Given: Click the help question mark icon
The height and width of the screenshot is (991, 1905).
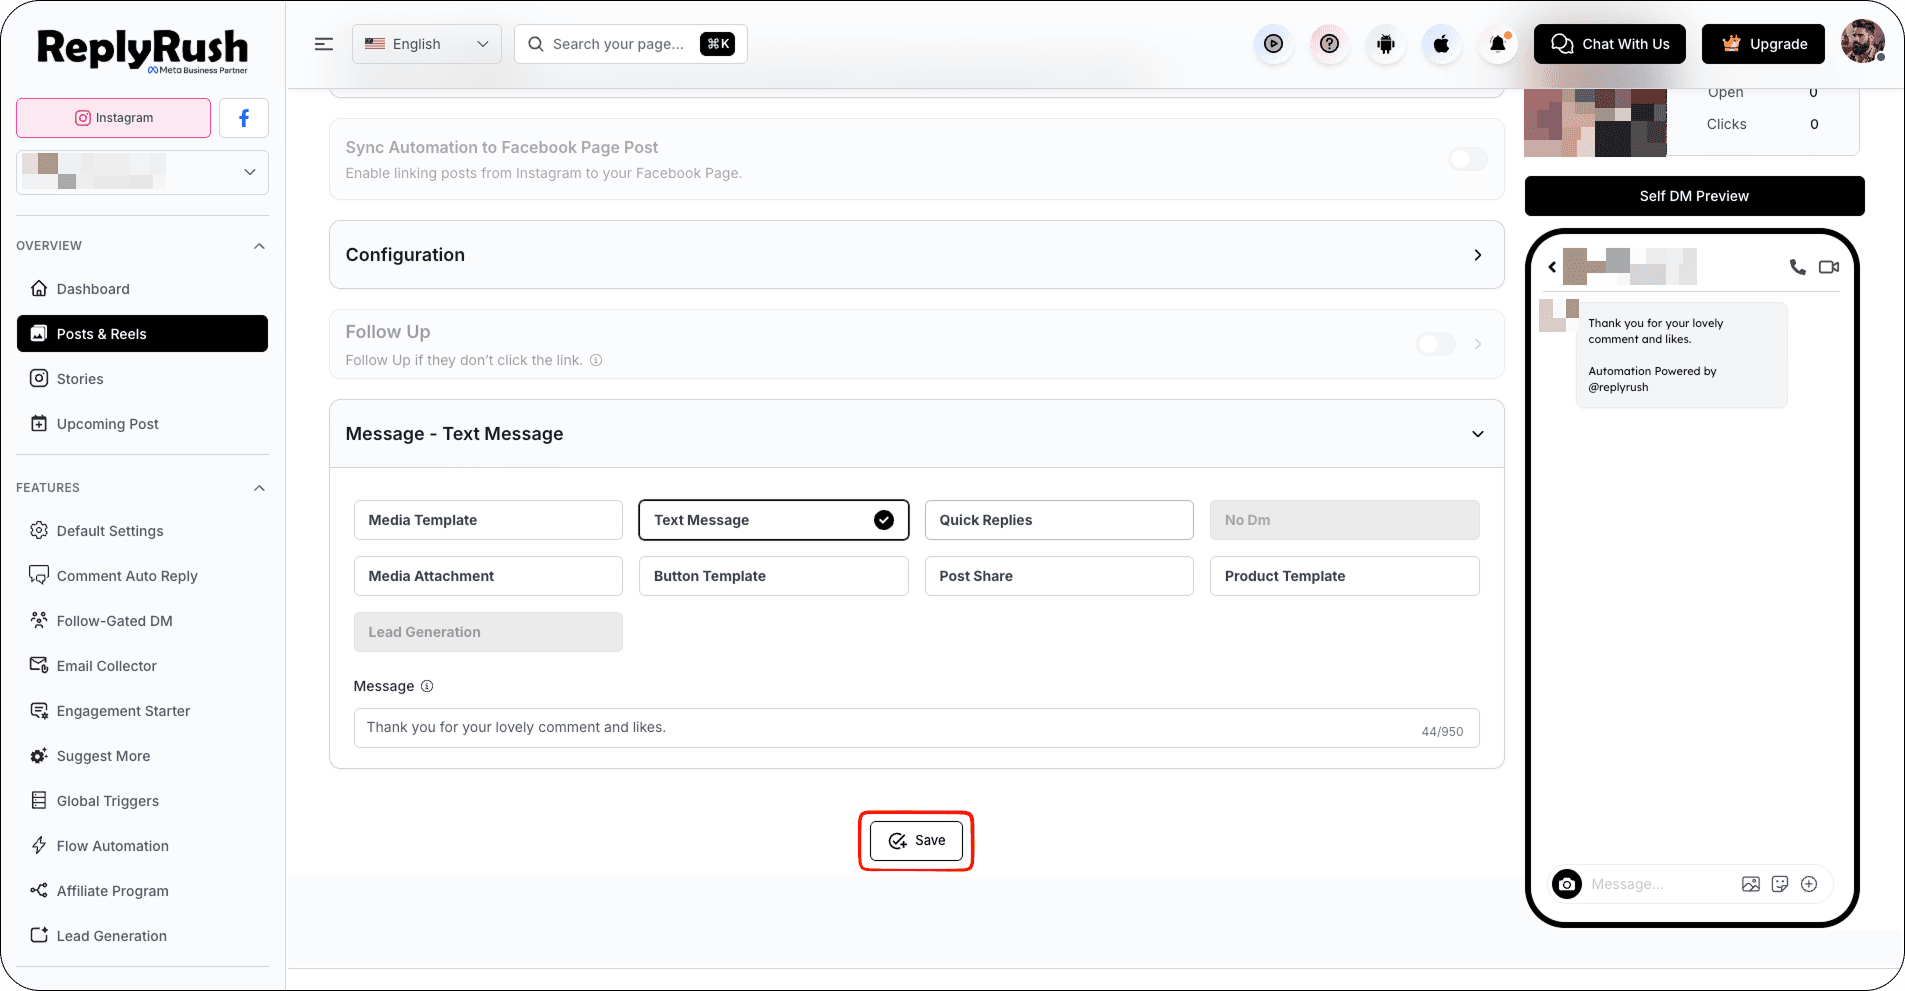Looking at the screenshot, I should (1329, 44).
